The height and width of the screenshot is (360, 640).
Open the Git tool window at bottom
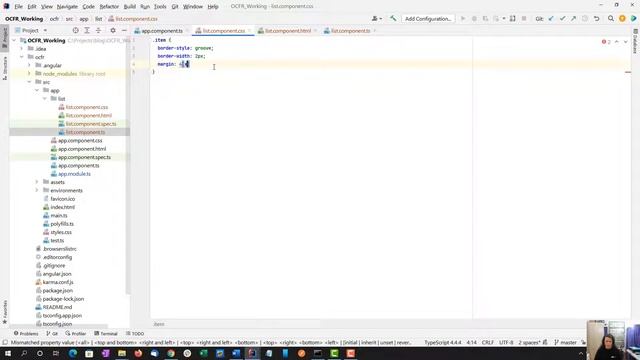(x=52, y=333)
